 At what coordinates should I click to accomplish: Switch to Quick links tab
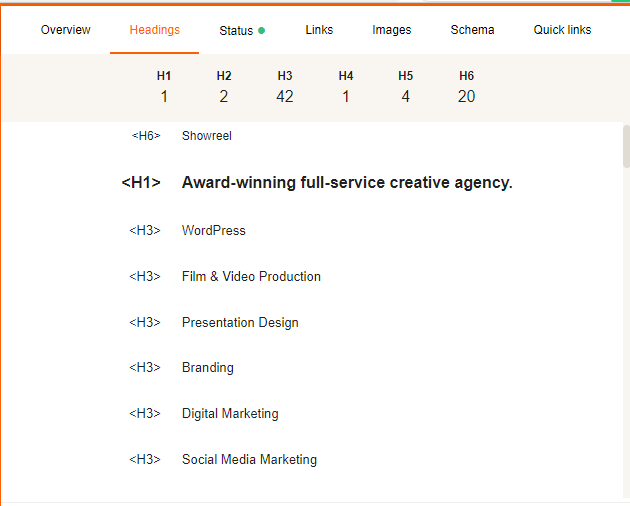point(562,30)
